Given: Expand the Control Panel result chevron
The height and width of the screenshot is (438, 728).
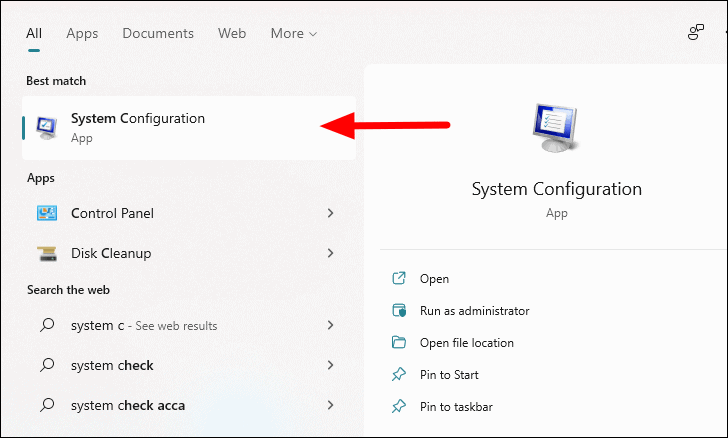Looking at the screenshot, I should click(331, 213).
